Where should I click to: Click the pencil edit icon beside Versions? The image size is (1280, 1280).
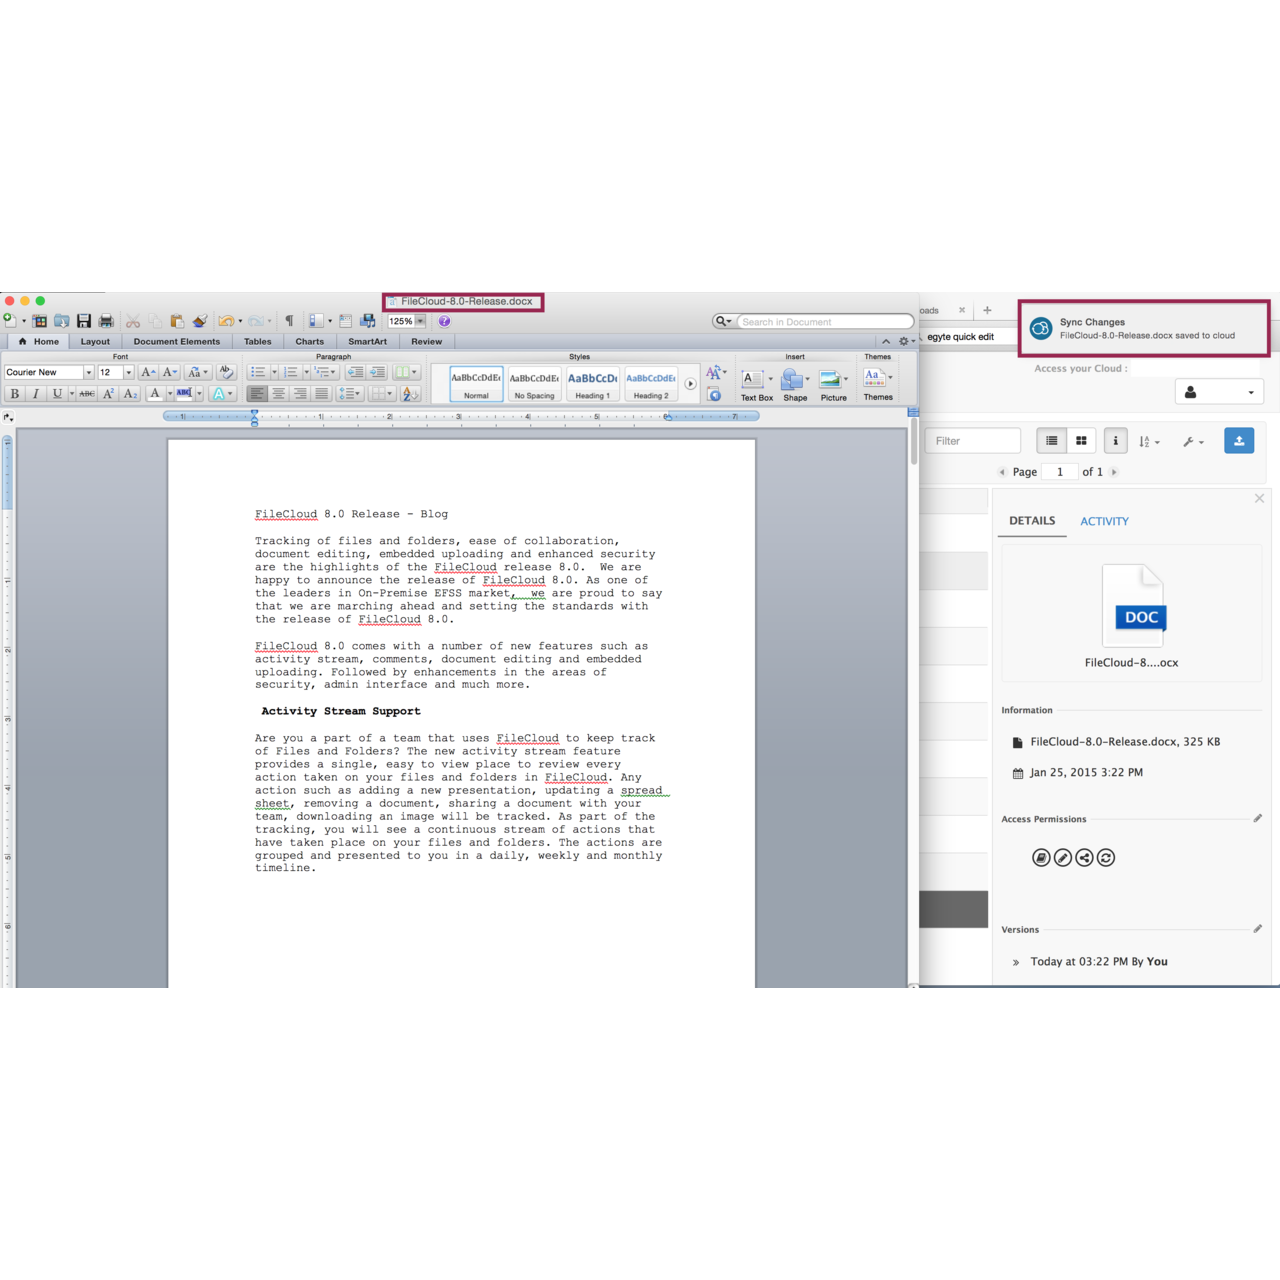pyautogui.click(x=1257, y=929)
